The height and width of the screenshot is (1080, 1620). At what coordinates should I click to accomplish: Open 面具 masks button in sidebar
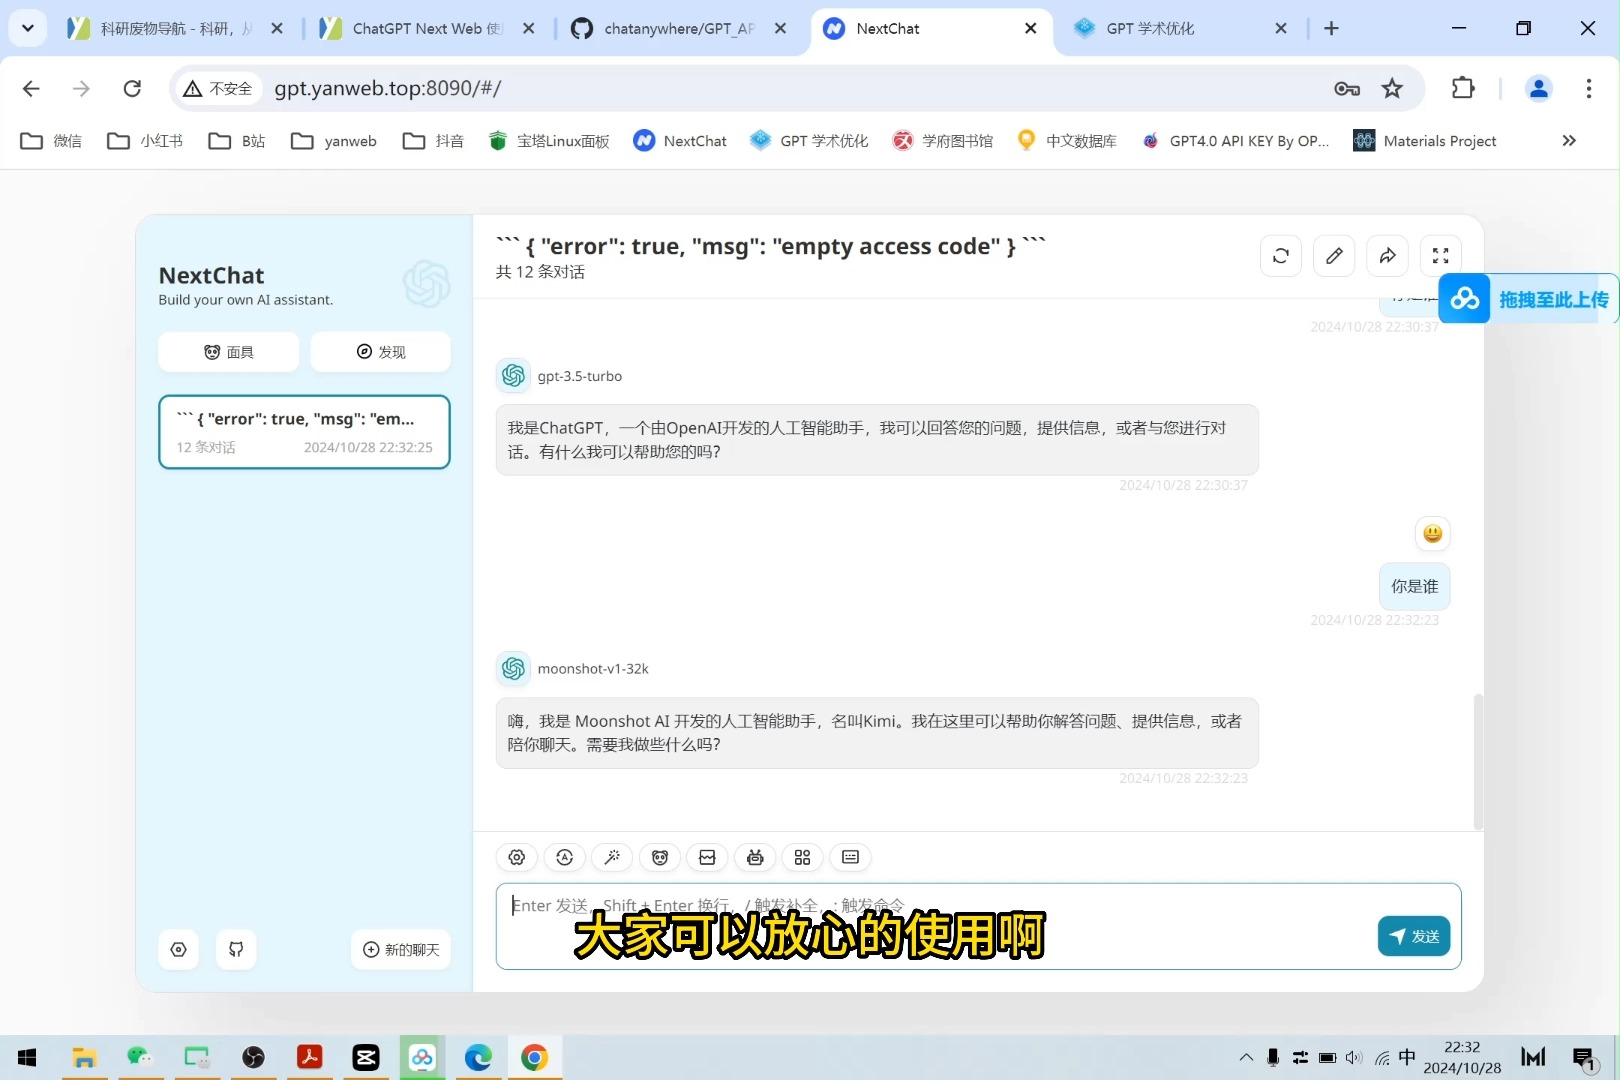pos(229,352)
